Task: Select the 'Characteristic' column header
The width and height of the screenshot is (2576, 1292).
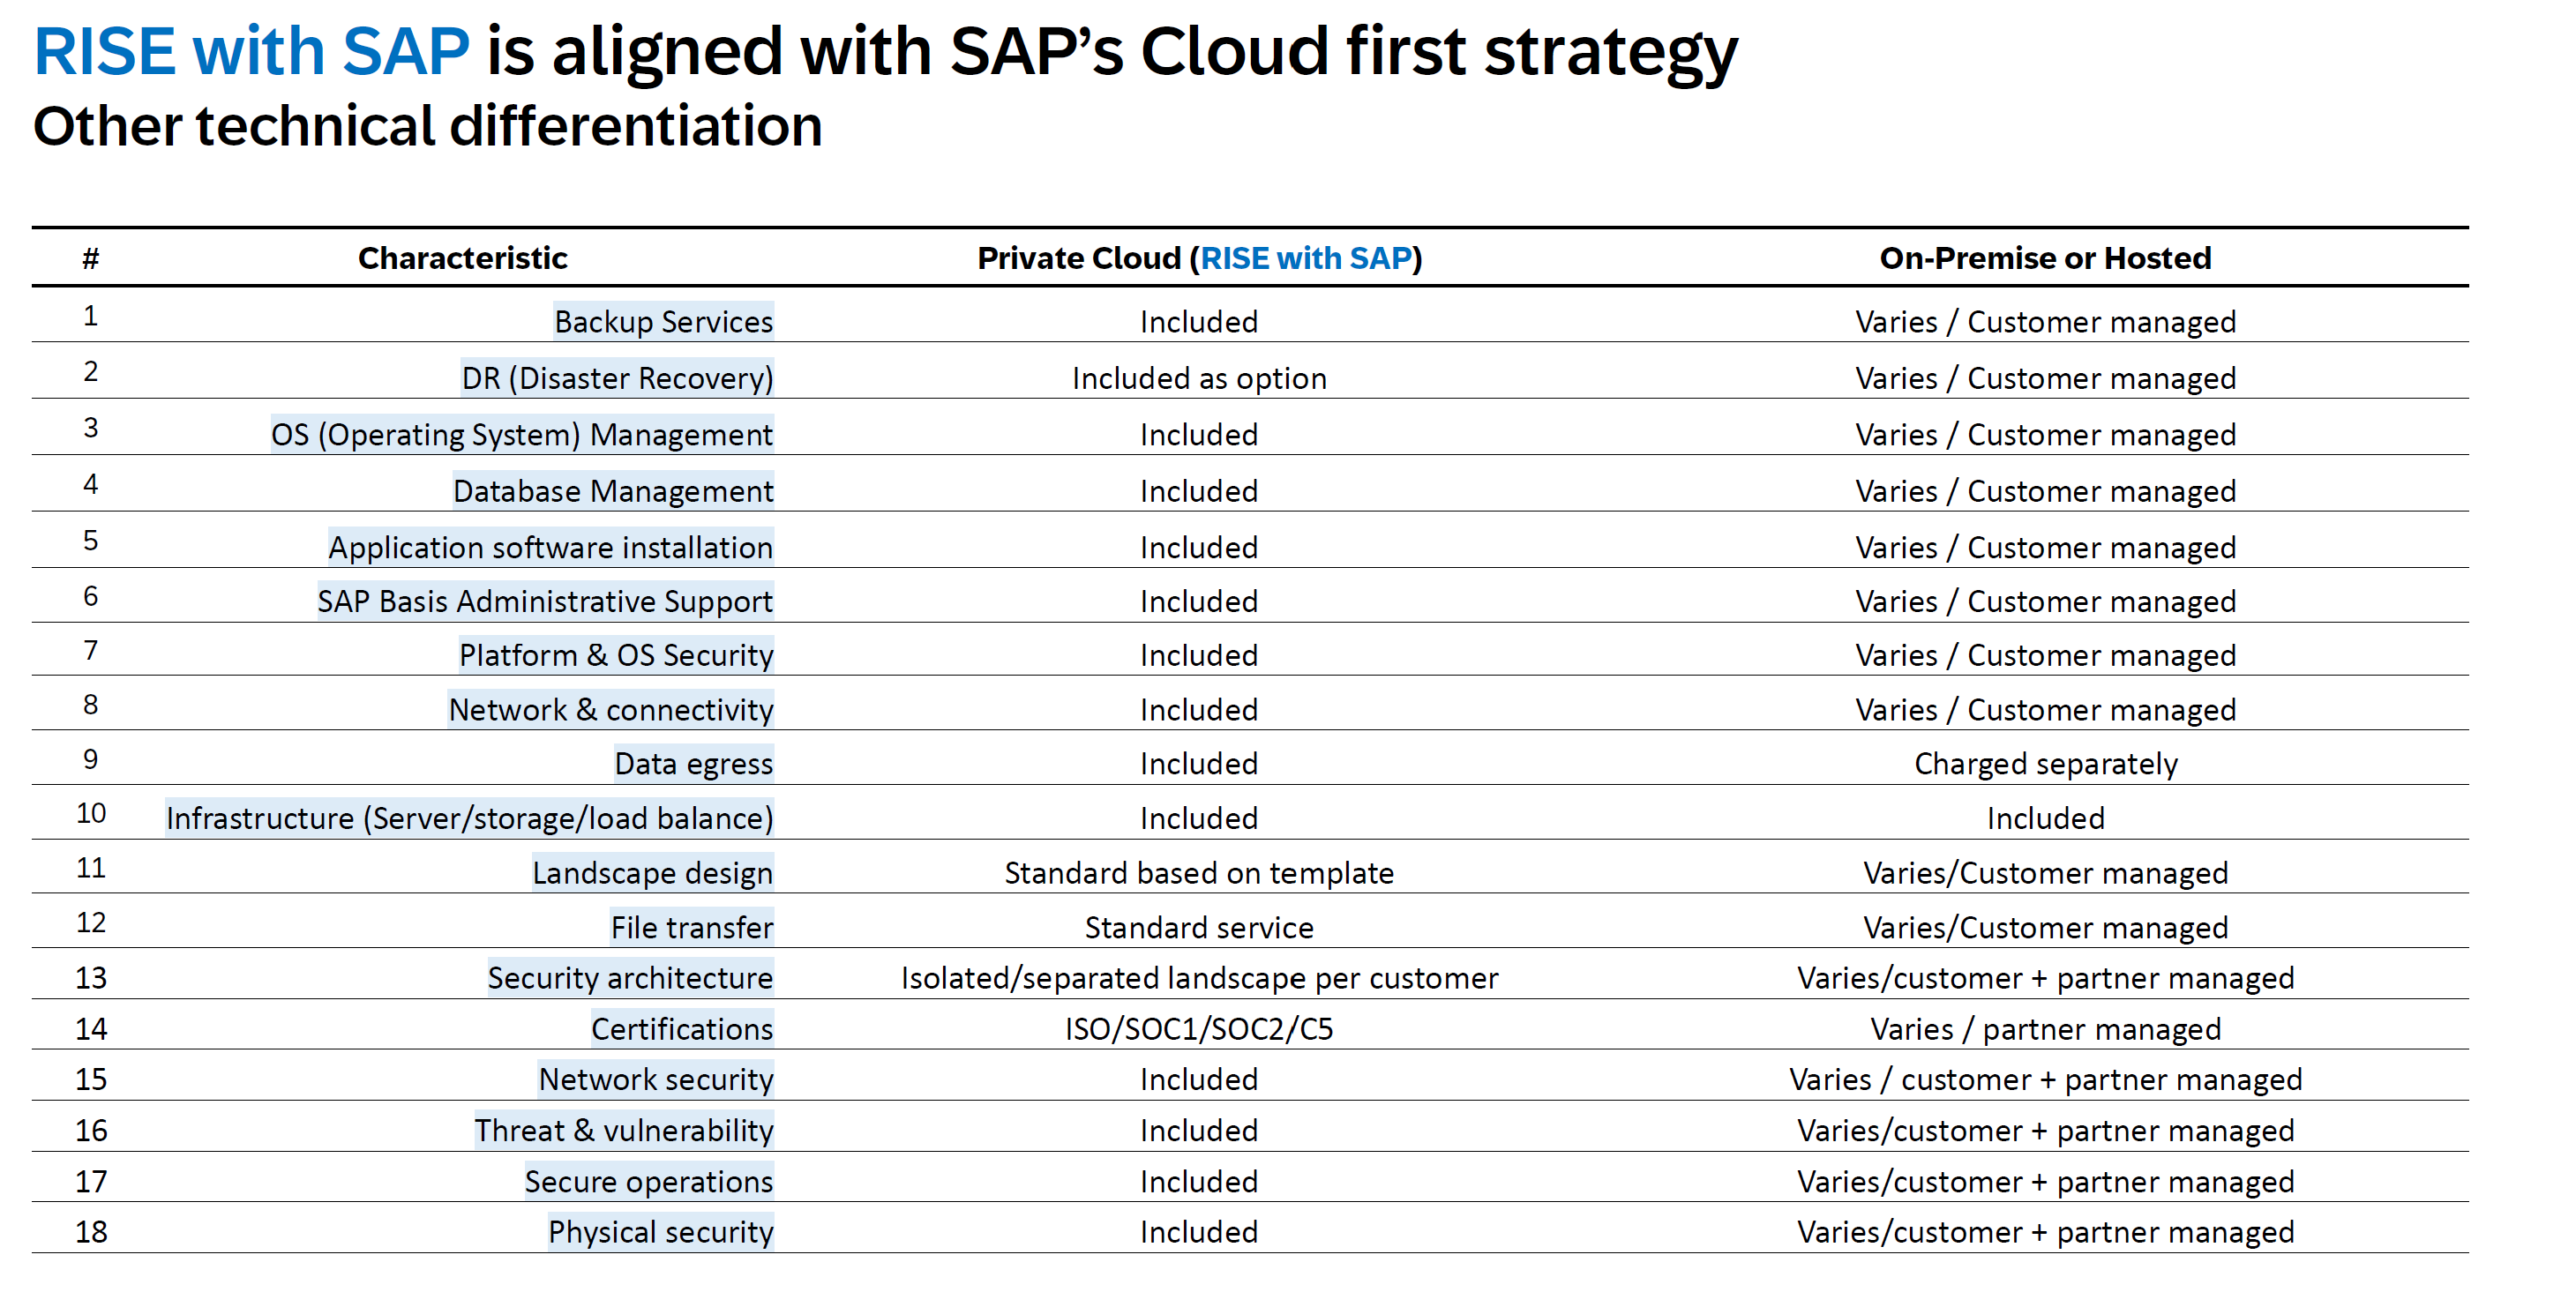Action: click(x=462, y=258)
